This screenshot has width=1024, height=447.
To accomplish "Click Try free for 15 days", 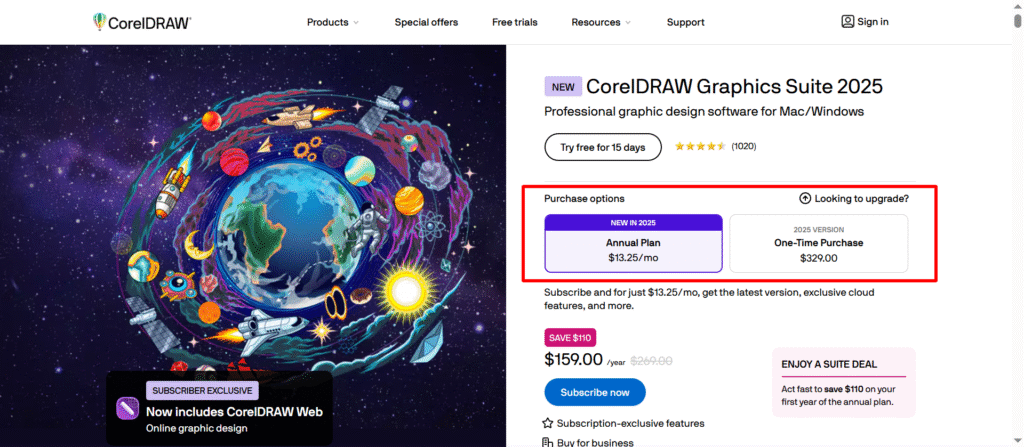I will (x=603, y=147).
